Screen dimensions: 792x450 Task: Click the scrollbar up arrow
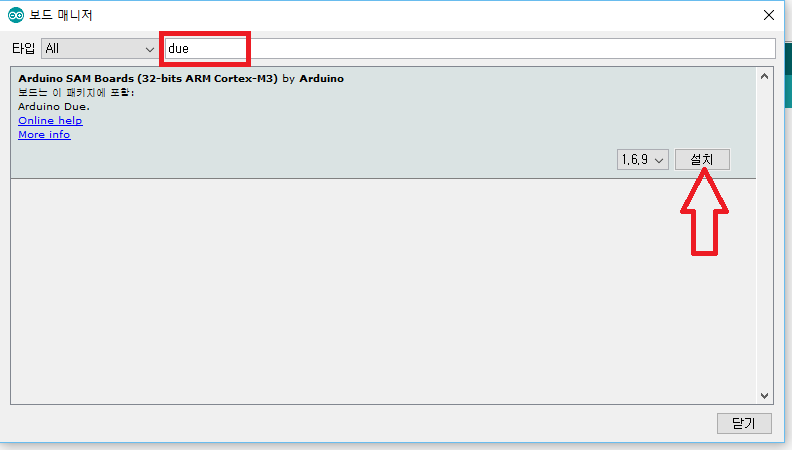coord(764,76)
